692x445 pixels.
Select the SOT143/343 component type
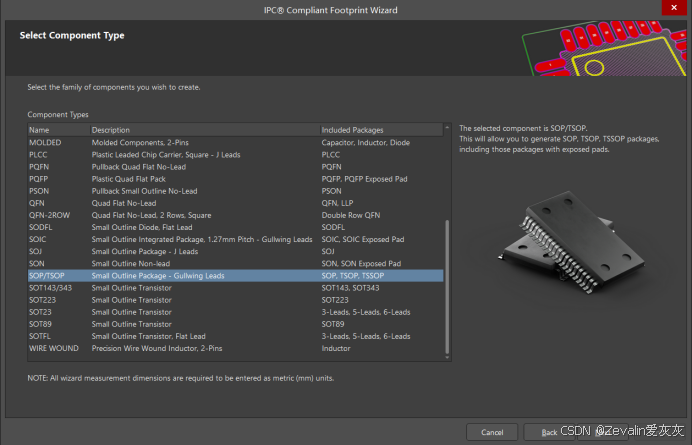click(x=236, y=288)
